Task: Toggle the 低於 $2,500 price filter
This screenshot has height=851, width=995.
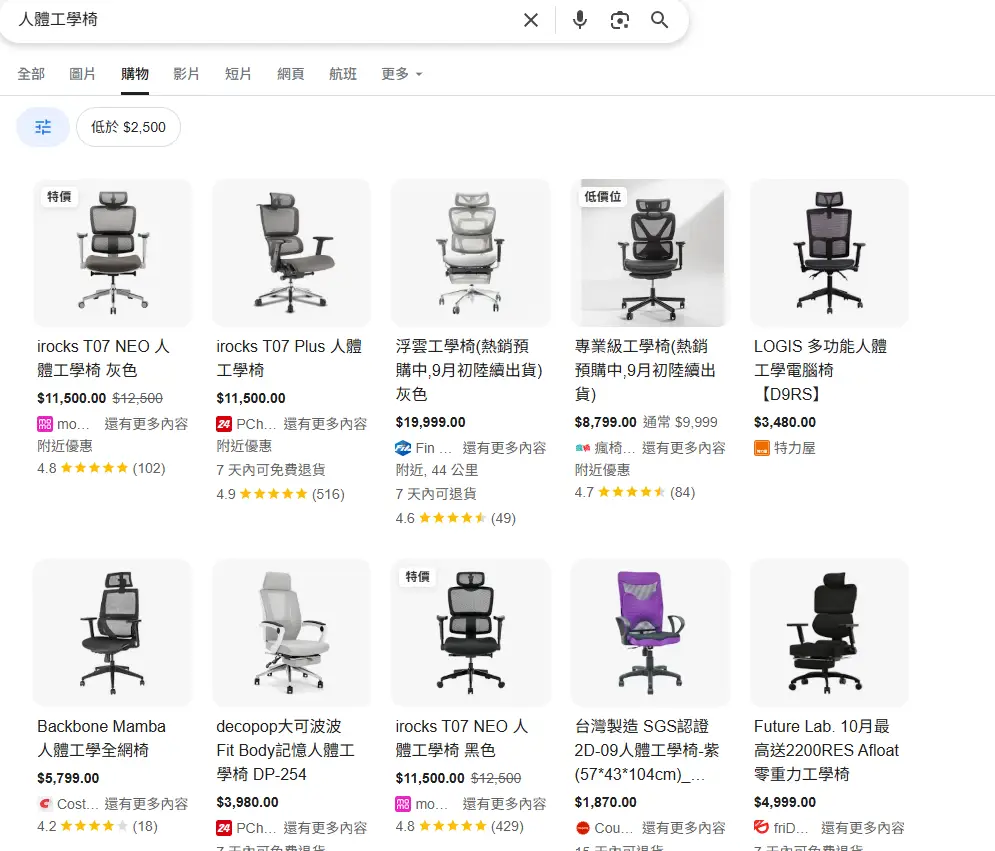Action: [128, 127]
